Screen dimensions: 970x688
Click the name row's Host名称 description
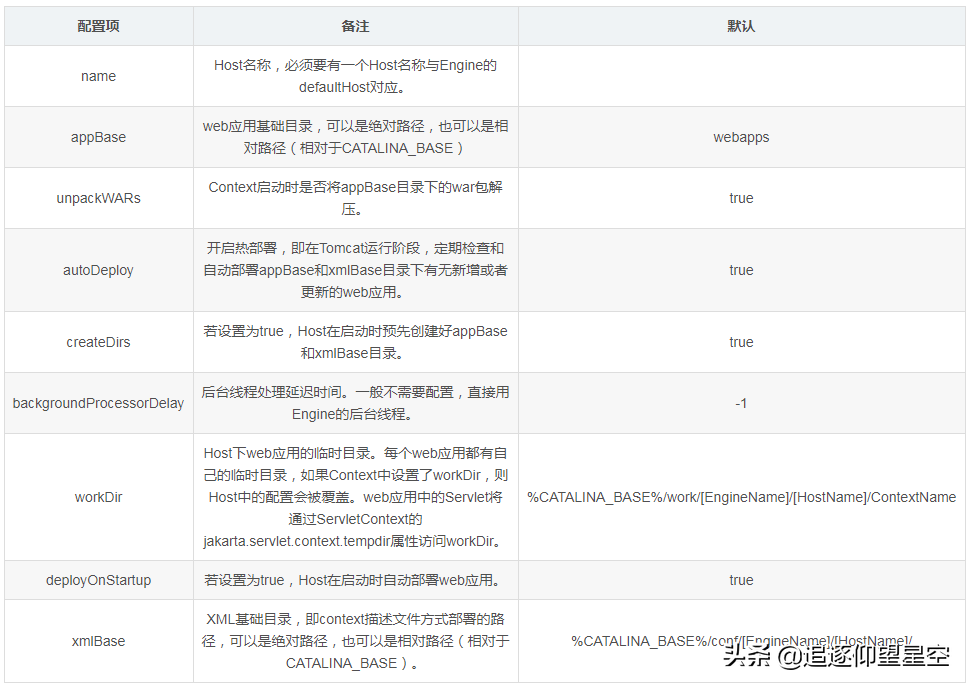(x=355, y=76)
